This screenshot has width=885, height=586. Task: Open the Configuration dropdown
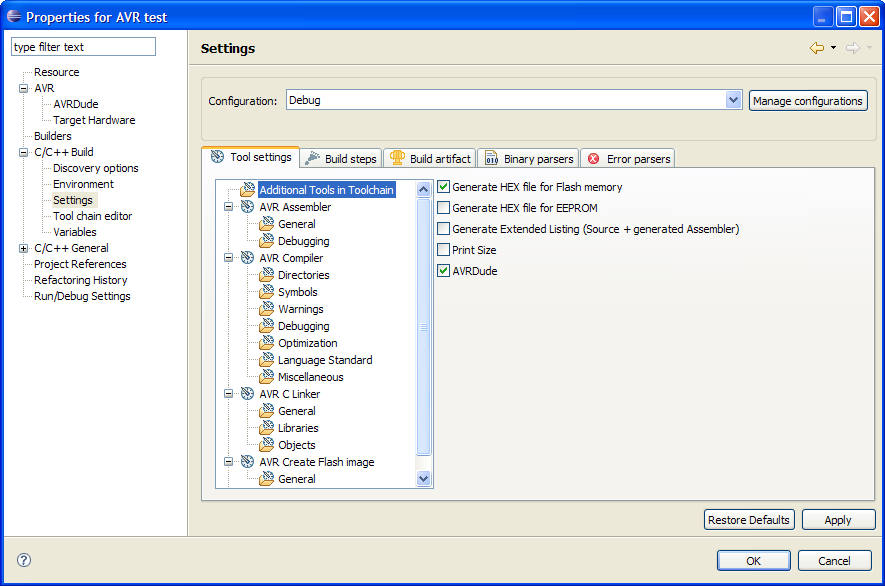(732, 100)
